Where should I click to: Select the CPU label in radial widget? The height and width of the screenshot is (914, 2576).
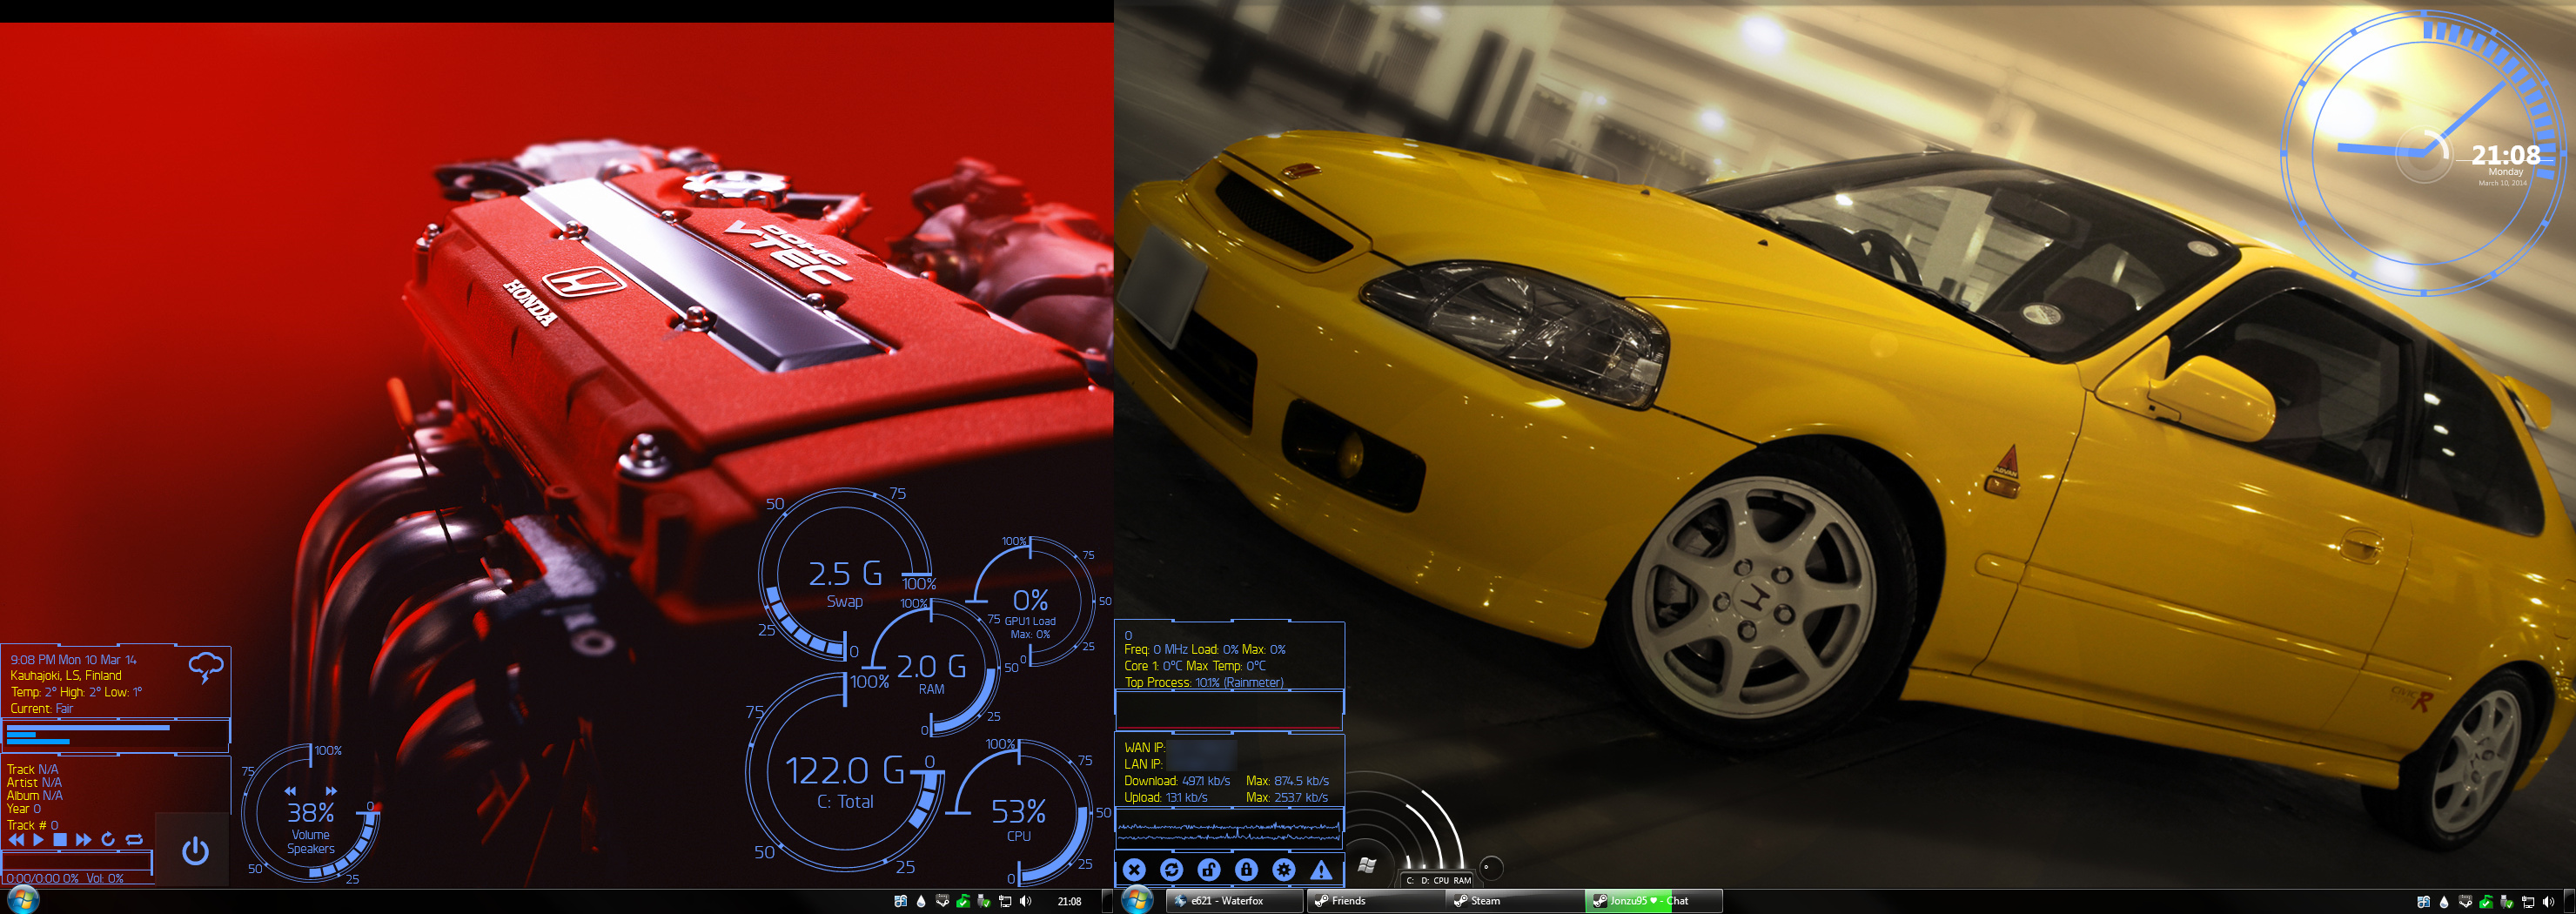click(1441, 881)
